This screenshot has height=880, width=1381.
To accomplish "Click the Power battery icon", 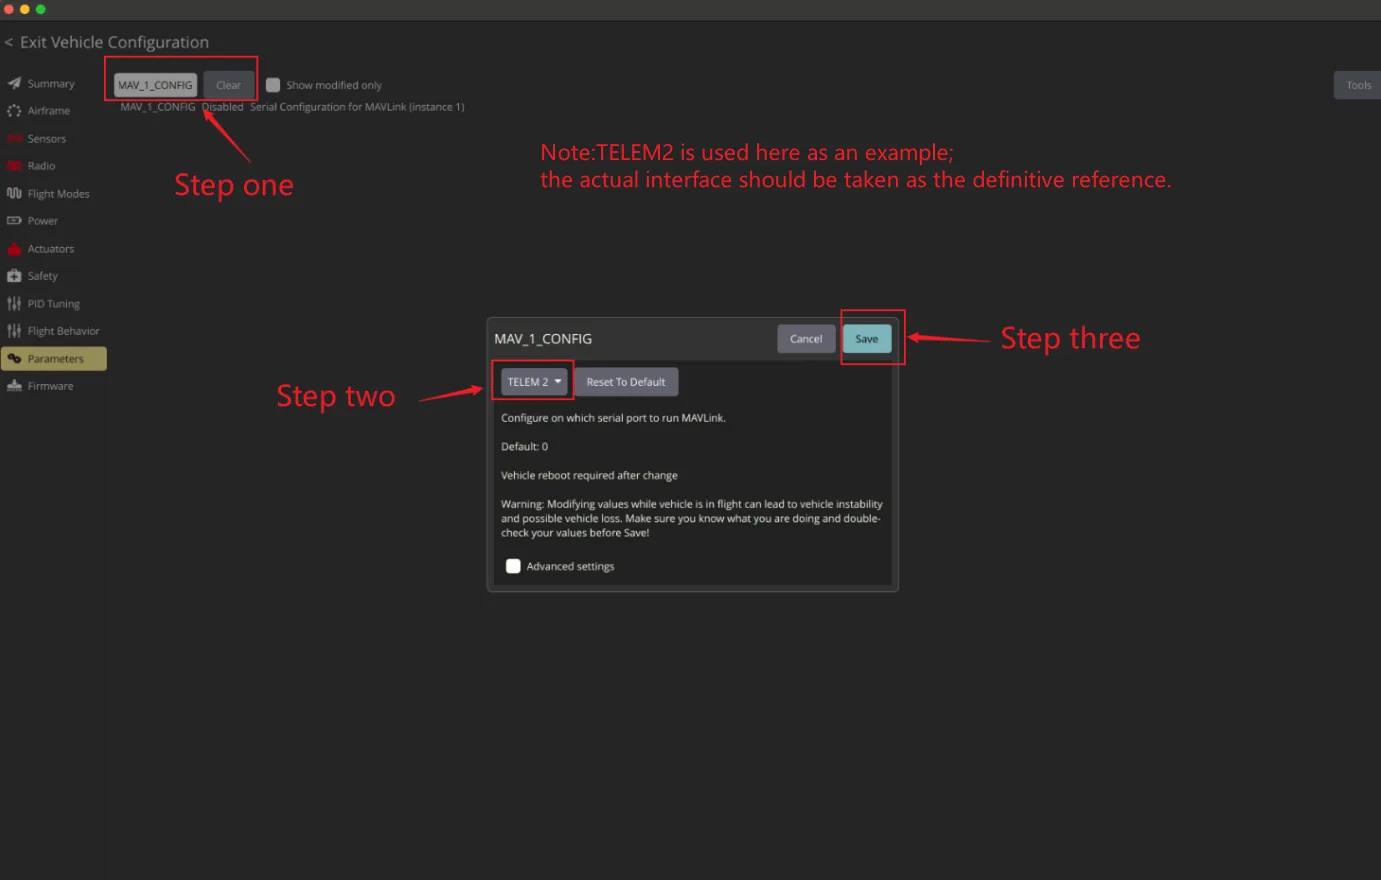I will [x=14, y=221].
